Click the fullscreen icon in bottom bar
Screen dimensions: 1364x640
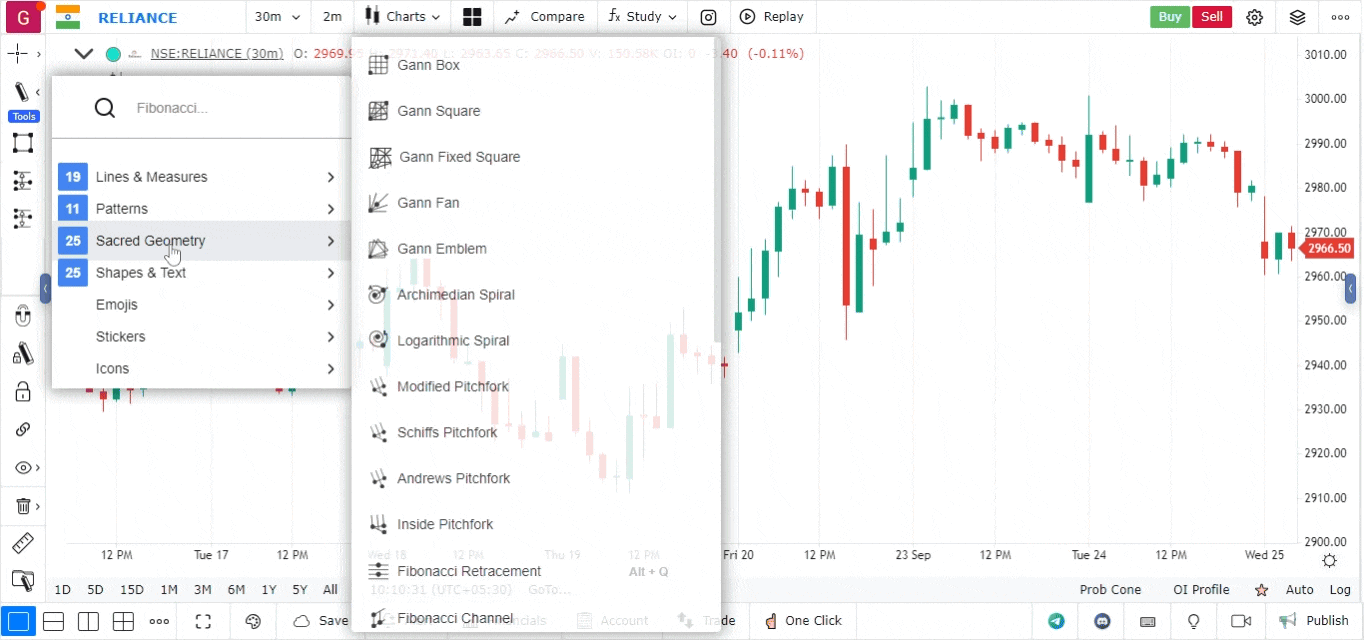203,621
